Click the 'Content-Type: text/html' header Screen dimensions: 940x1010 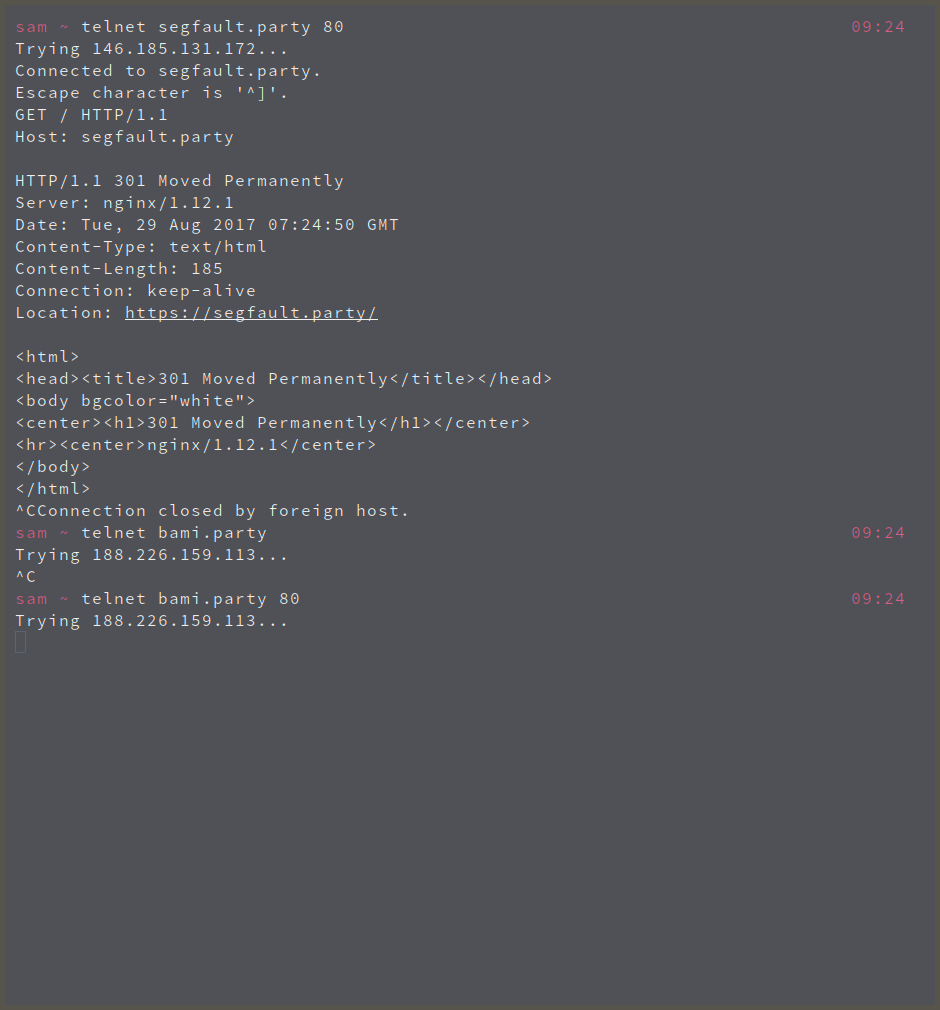coord(141,247)
